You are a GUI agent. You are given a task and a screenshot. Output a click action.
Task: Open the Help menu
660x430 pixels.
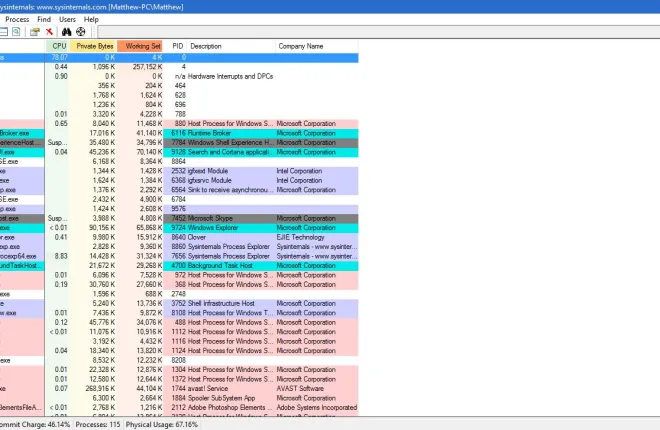[x=91, y=19]
